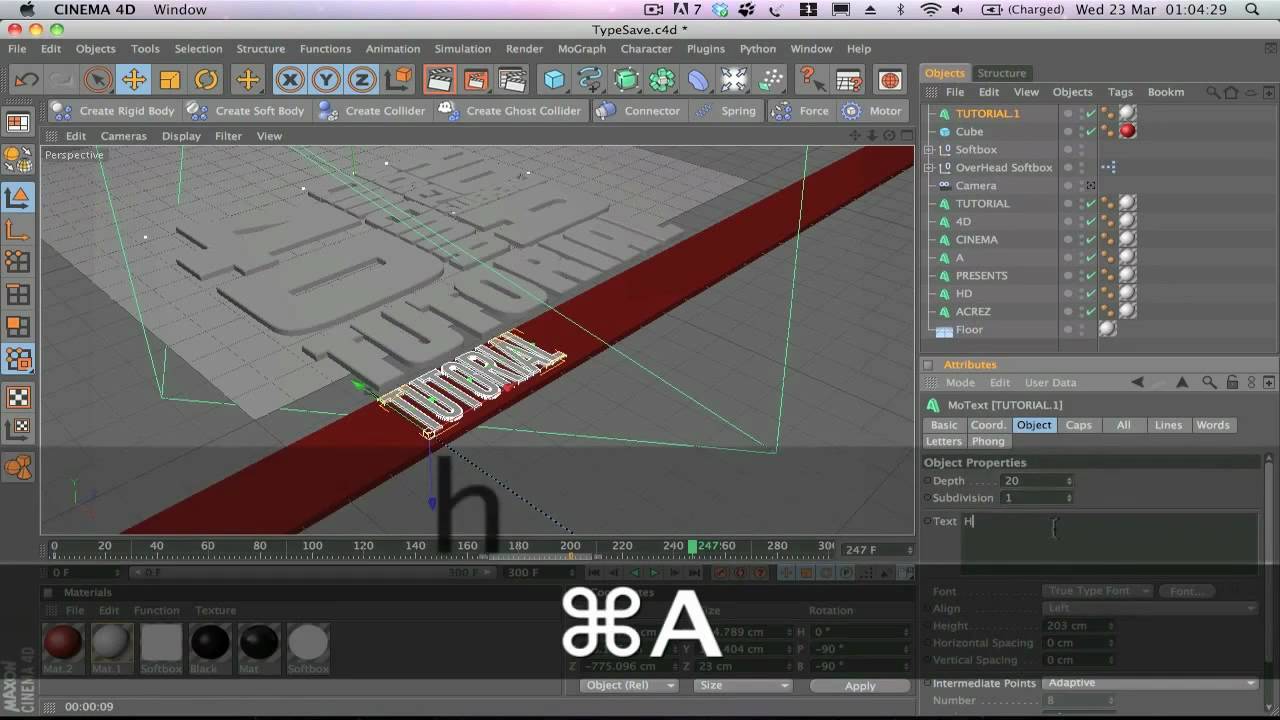Open the viewport Cameras menu

[x=123, y=136]
